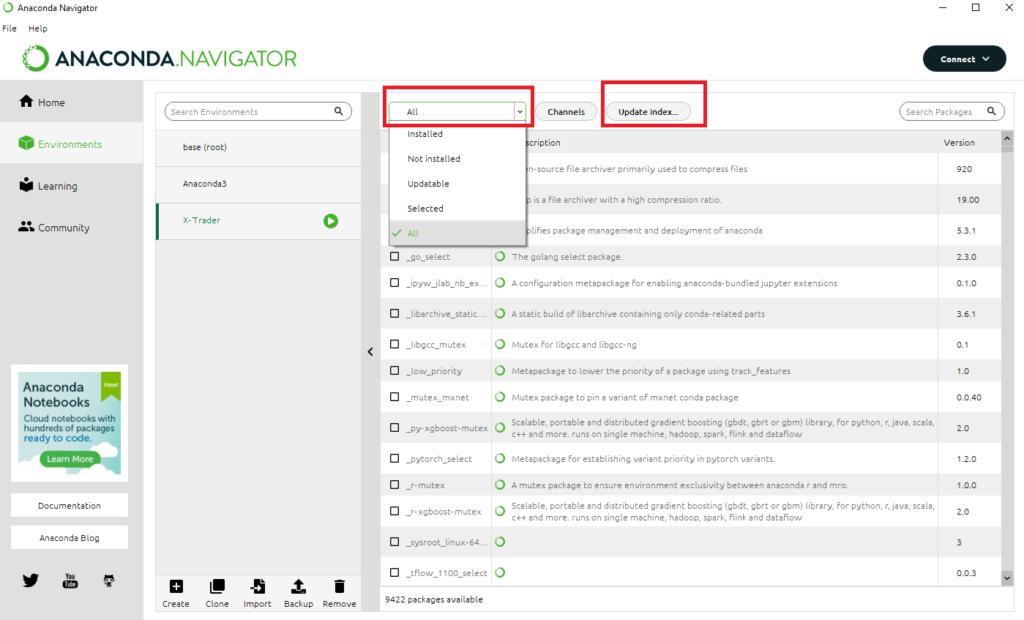Check the _go_select package checkbox

[x=394, y=256]
